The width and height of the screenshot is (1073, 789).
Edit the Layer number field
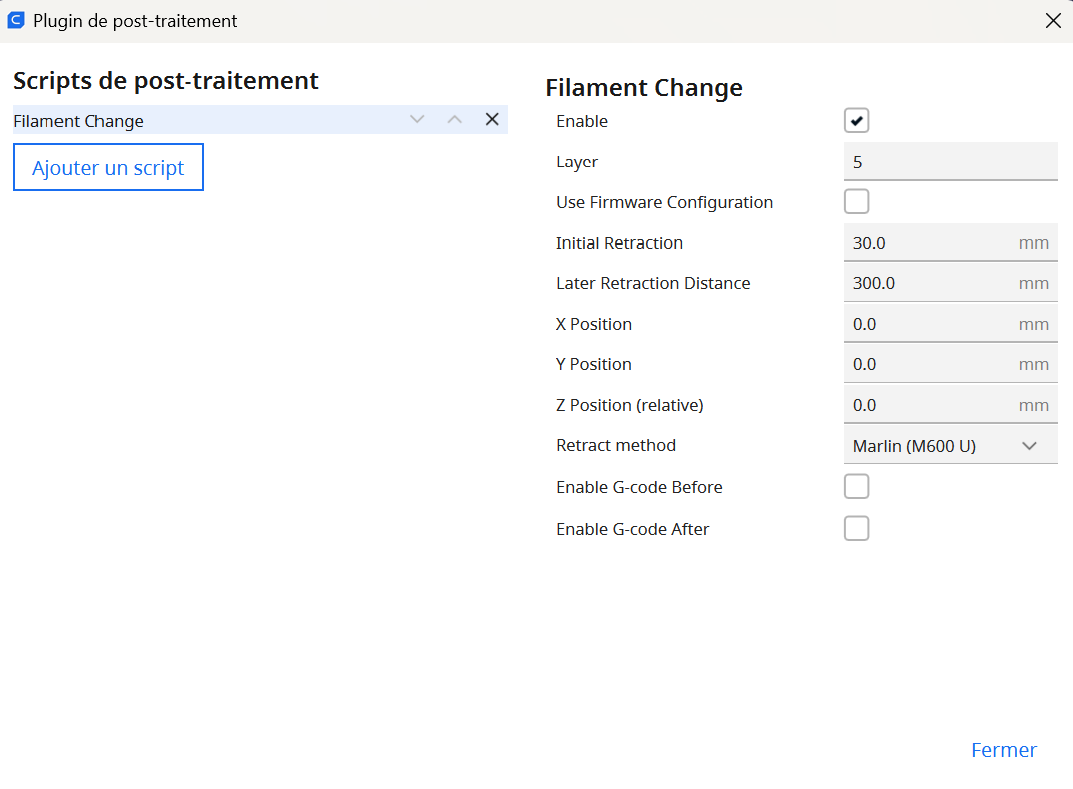coord(951,162)
